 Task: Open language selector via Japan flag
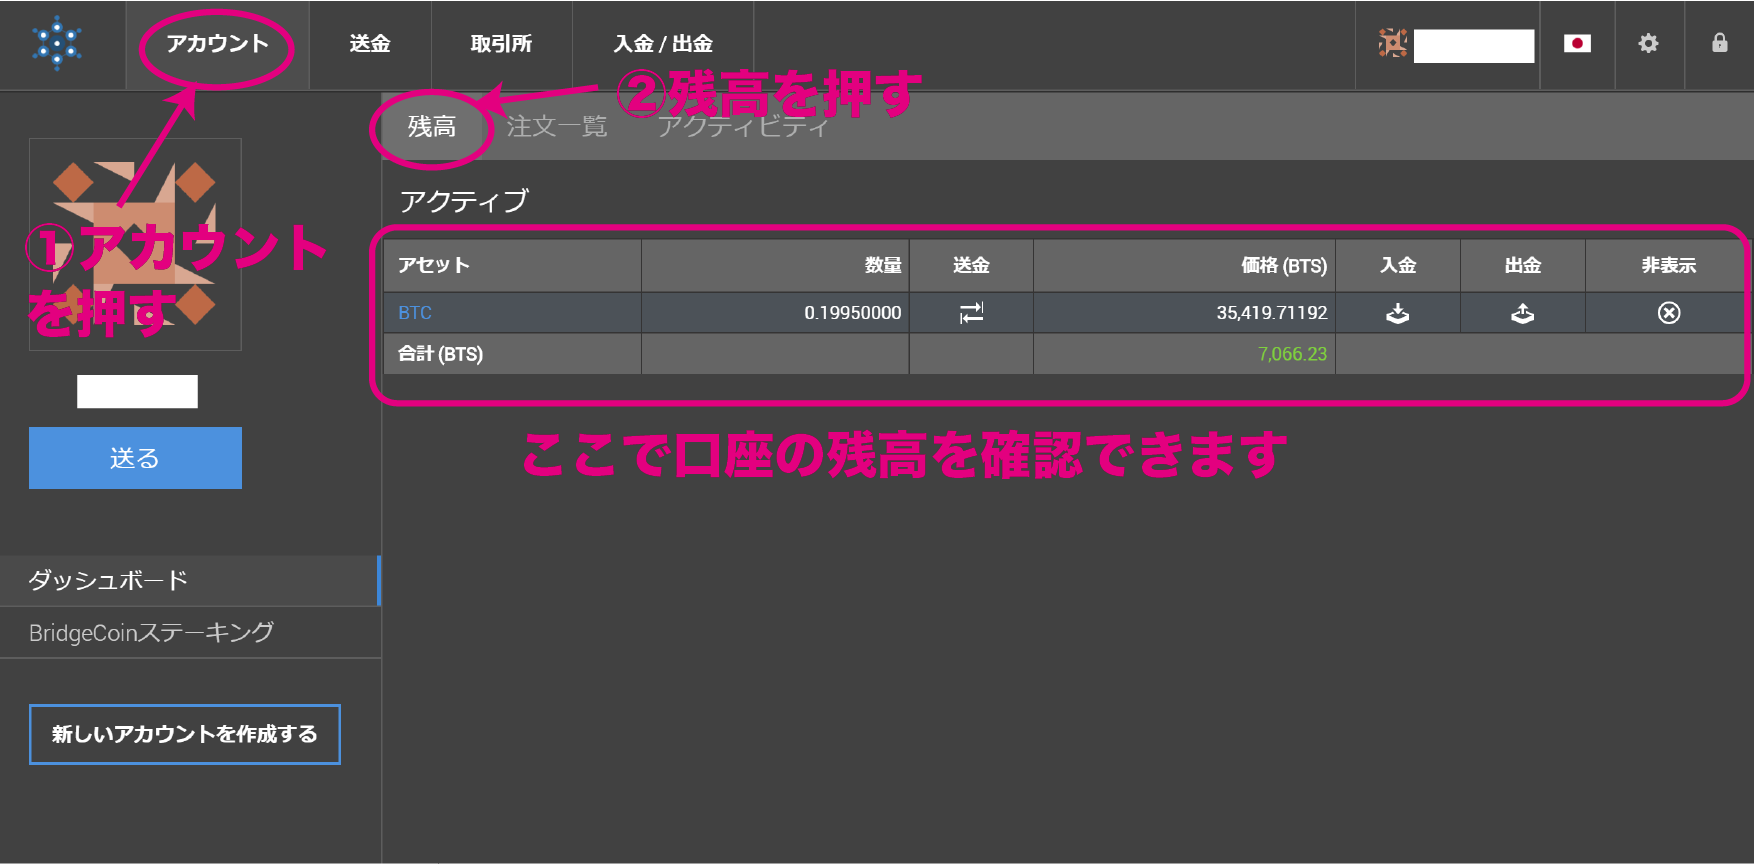1577,43
